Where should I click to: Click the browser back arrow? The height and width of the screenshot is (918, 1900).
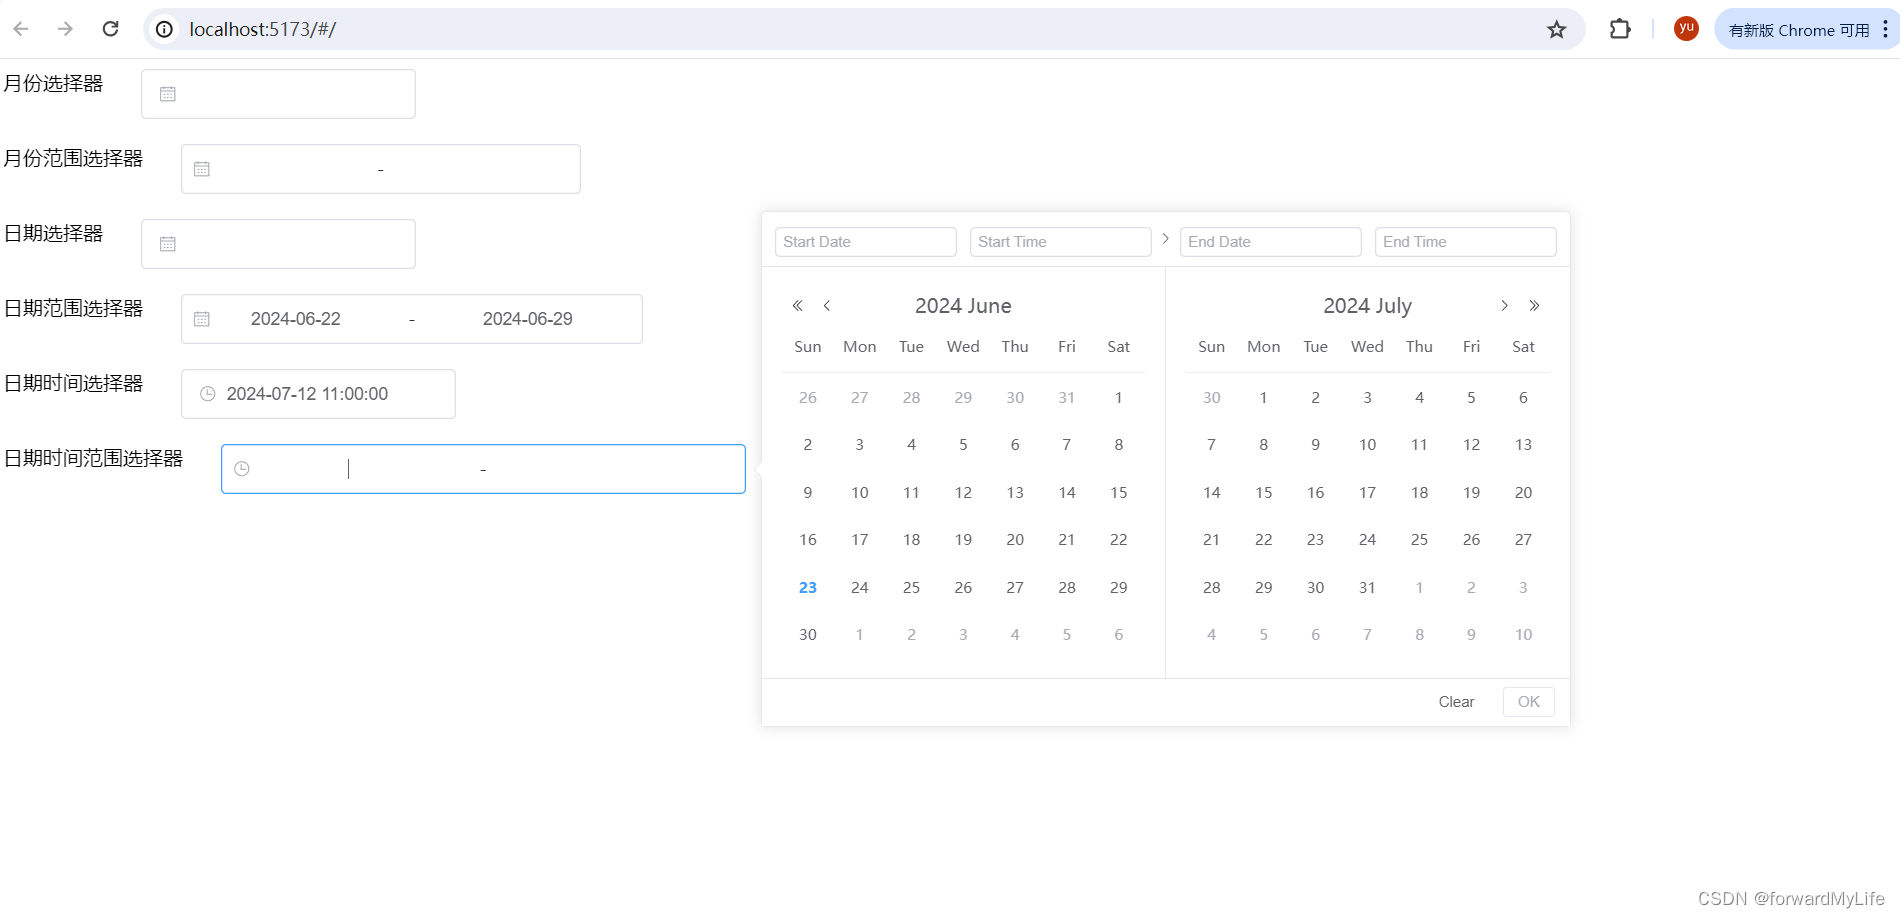(x=21, y=29)
